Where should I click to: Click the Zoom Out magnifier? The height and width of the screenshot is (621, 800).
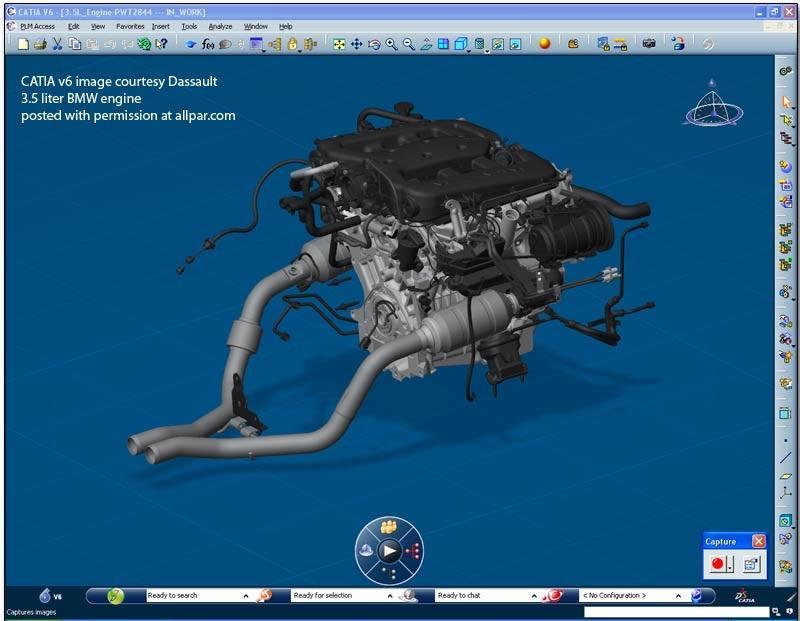409,44
